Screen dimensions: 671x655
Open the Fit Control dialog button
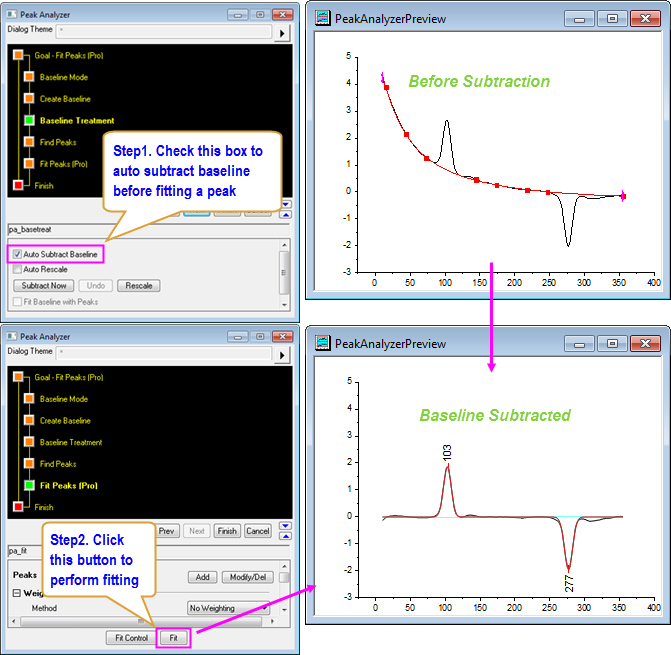(x=131, y=637)
